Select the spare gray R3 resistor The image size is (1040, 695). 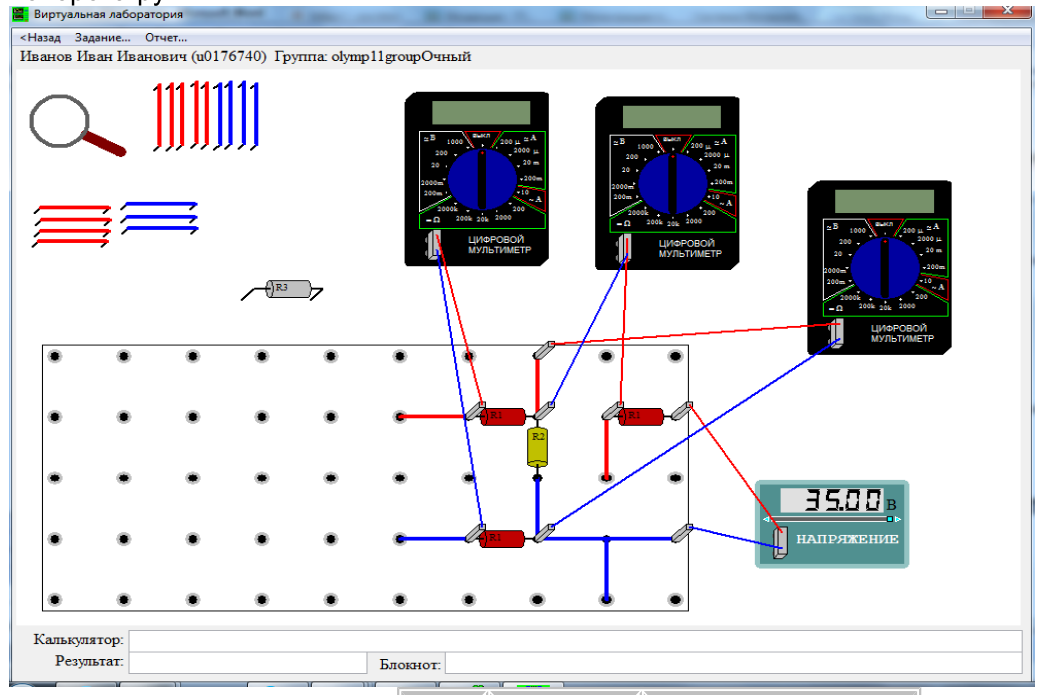pyautogui.click(x=288, y=288)
